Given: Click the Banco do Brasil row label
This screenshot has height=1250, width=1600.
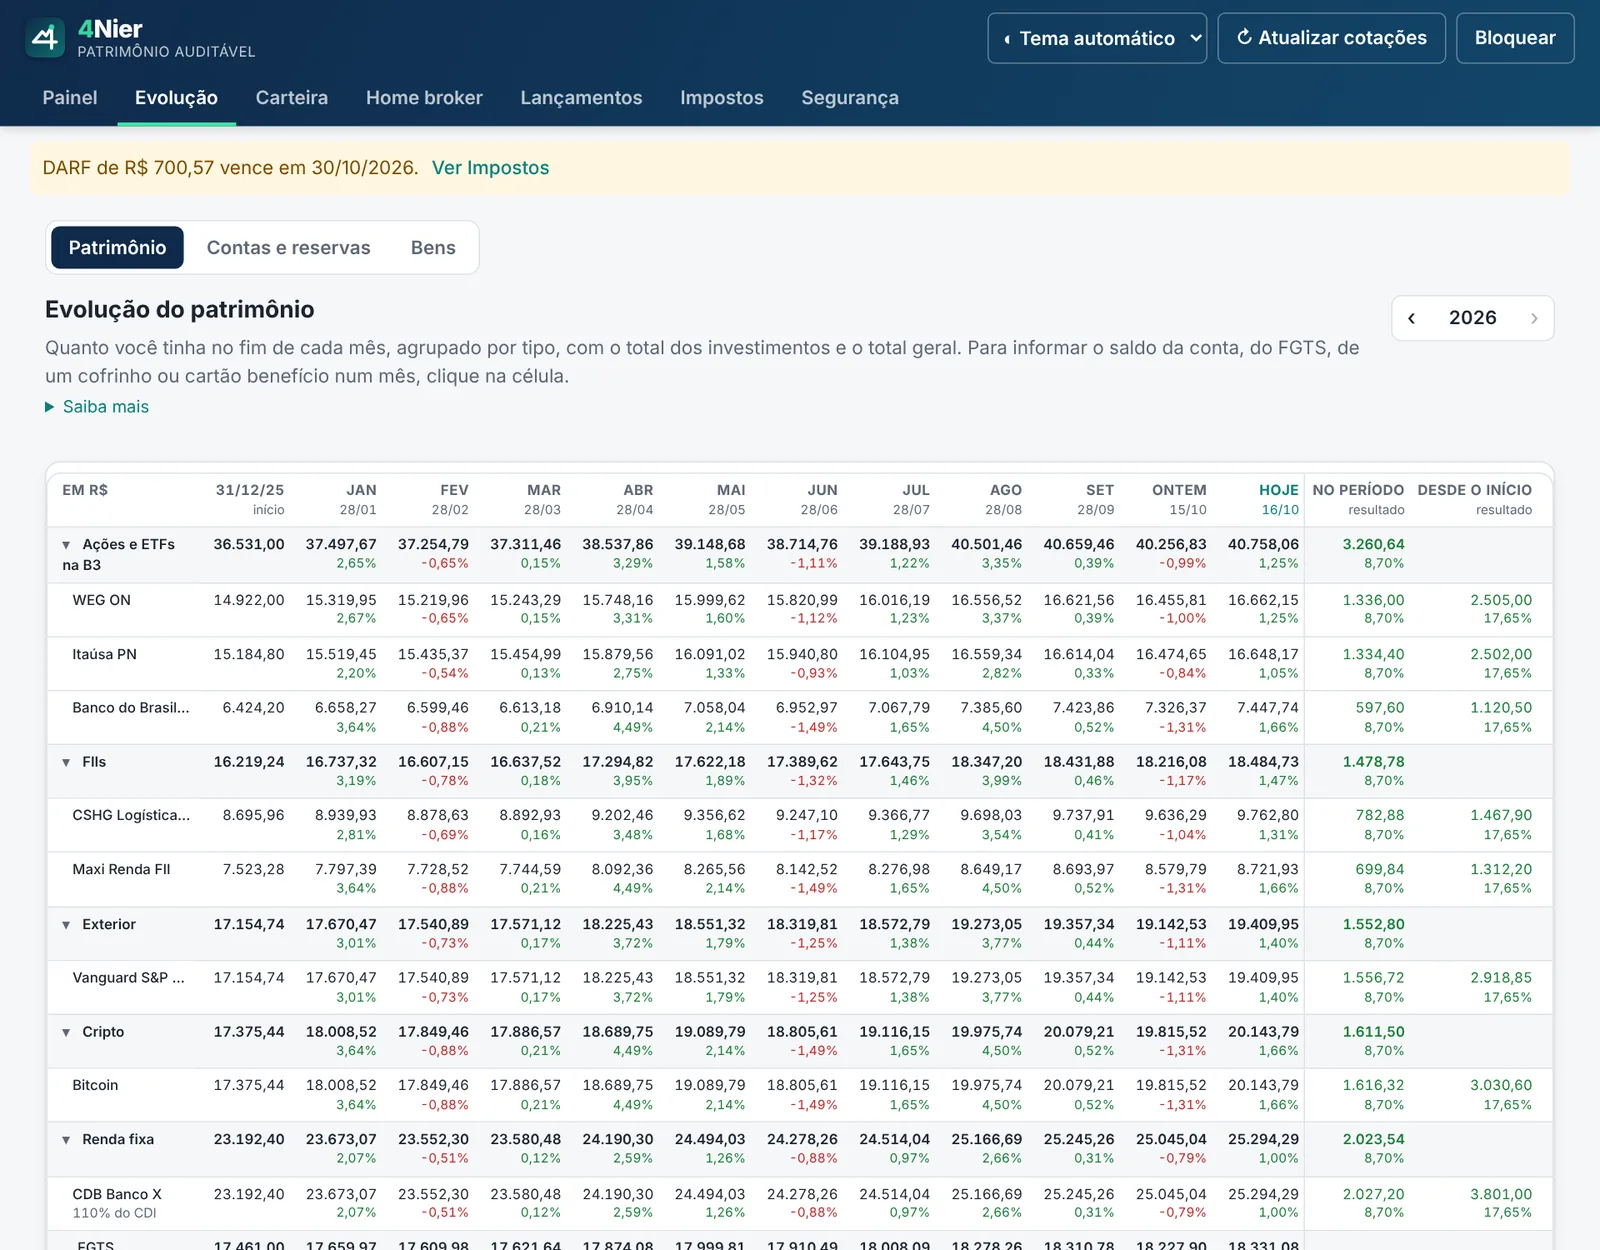Looking at the screenshot, I should 130,708.
